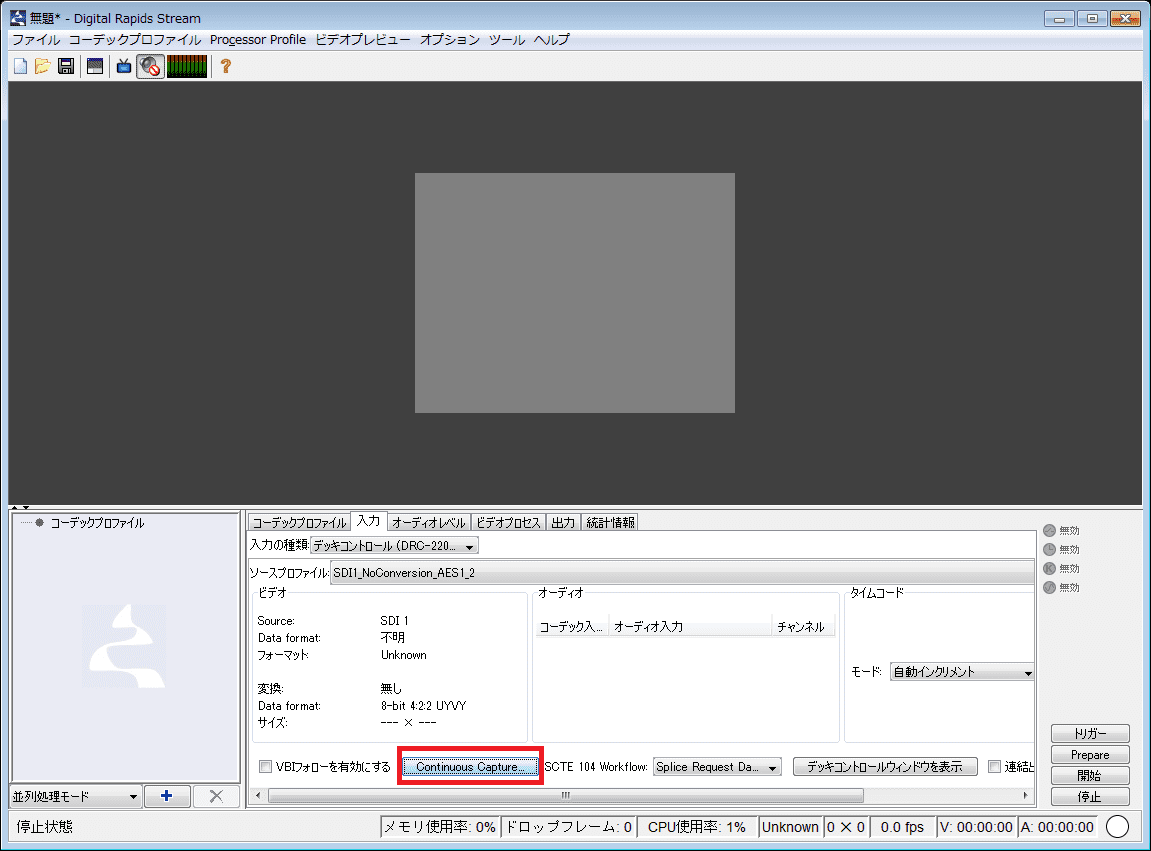This screenshot has height=851, width=1151.
Task: Click the Continuous Capture... button
Action: coord(470,767)
